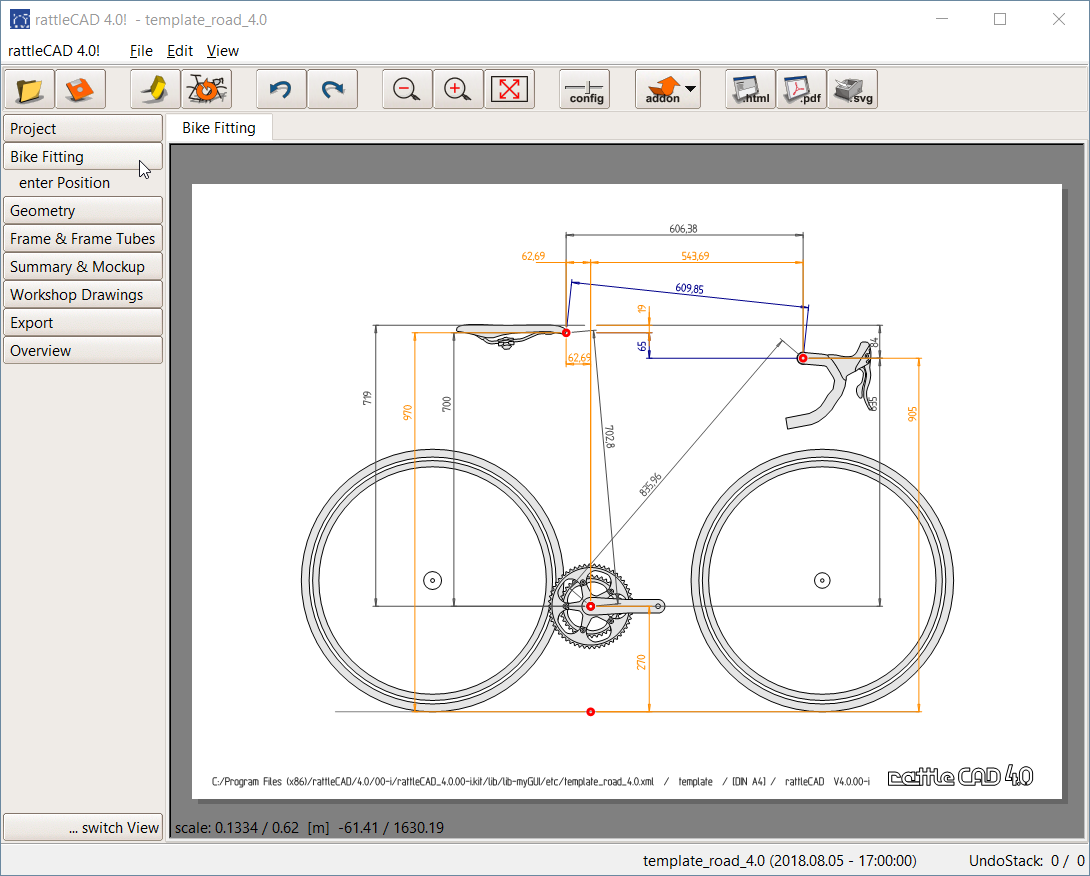Open Summary & Mockup section

click(x=83, y=267)
